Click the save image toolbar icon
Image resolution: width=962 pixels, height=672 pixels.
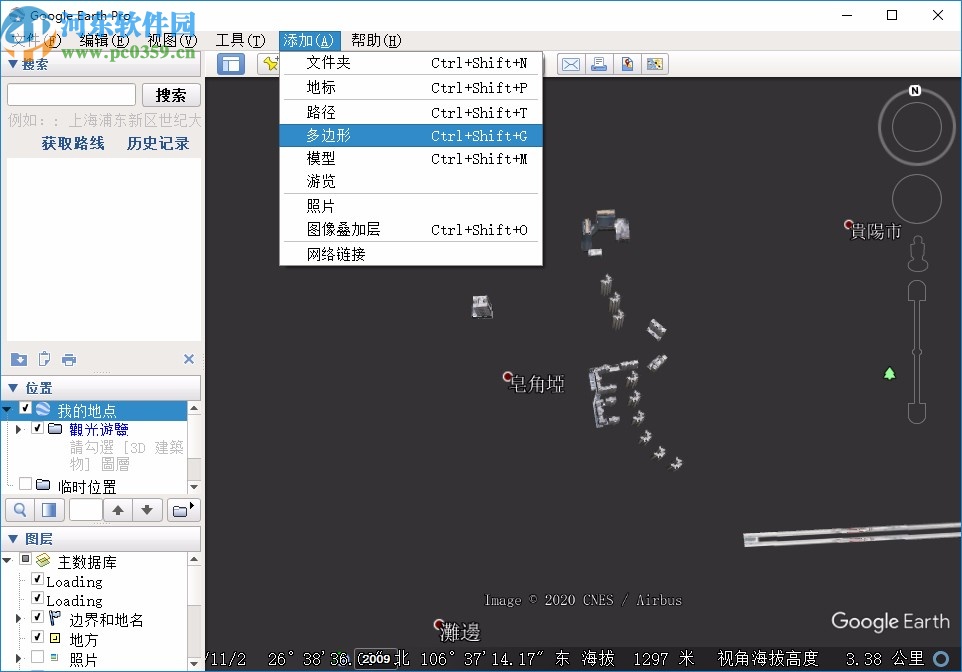pos(625,64)
